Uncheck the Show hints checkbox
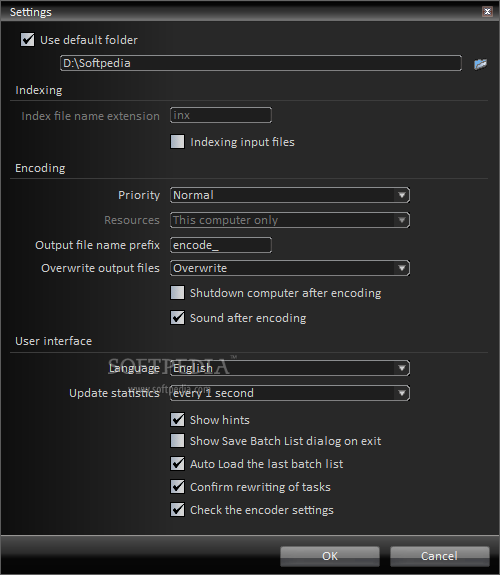 pyautogui.click(x=178, y=420)
